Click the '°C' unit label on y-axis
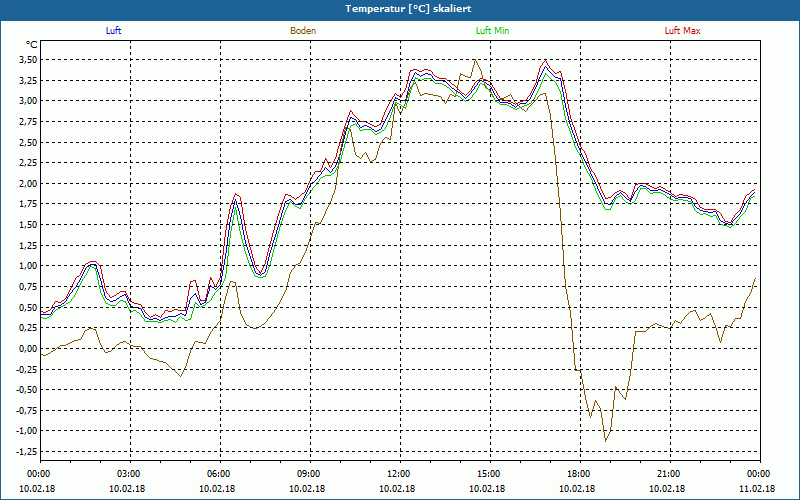The height and width of the screenshot is (500, 800). 32,45
